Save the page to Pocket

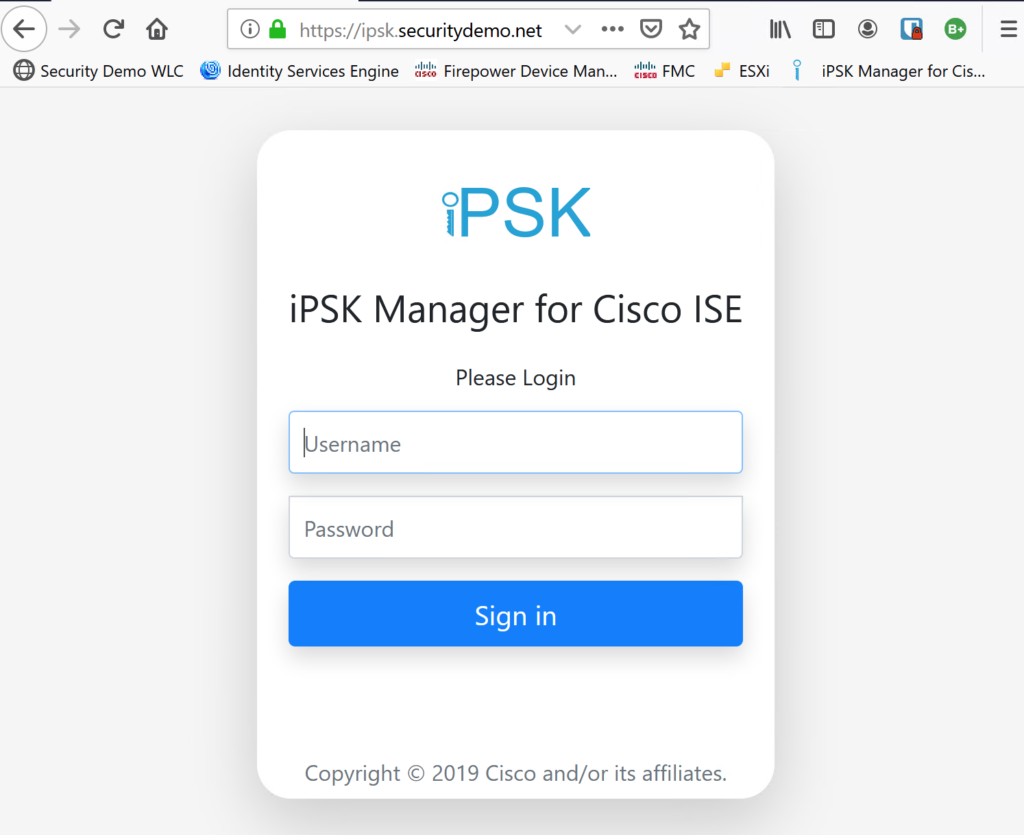[650, 29]
